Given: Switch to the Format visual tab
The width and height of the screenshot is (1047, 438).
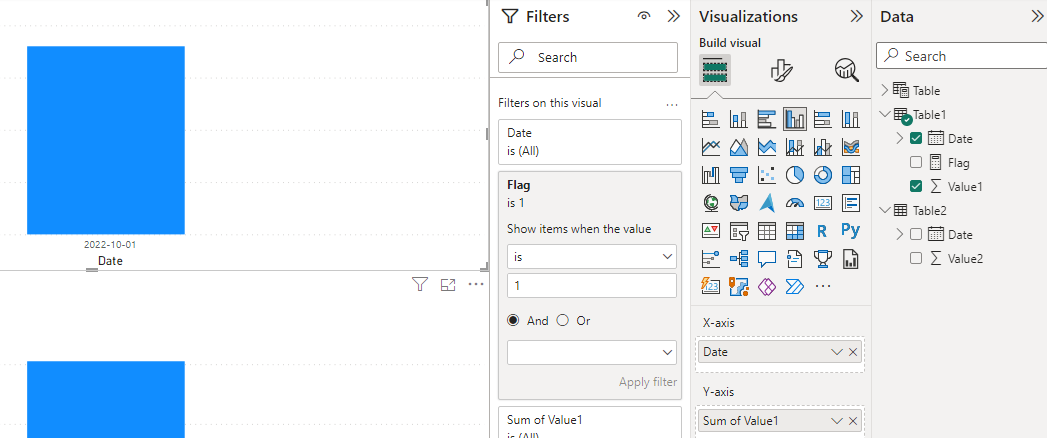Looking at the screenshot, I should 781,70.
